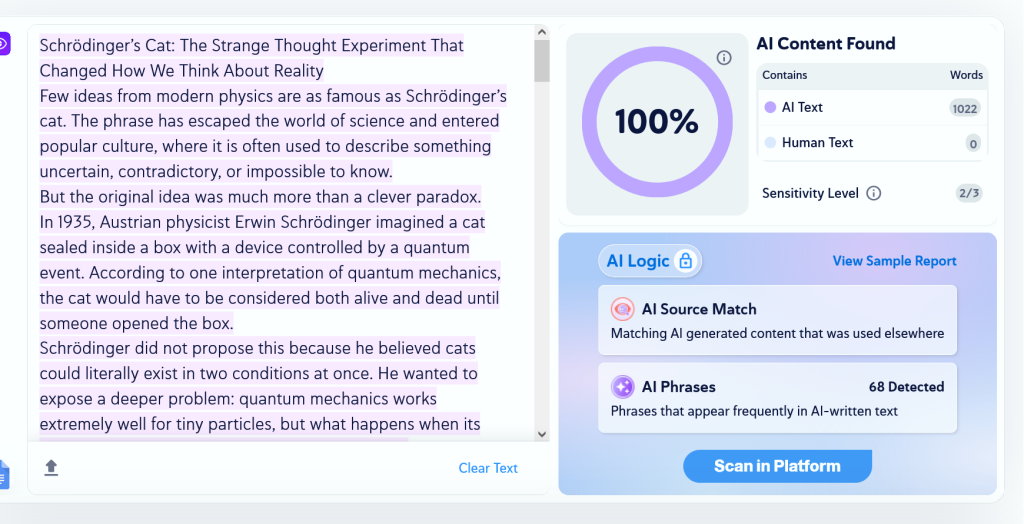The width and height of the screenshot is (1024, 524).
Task: Open the blue document icon at bottom left
Action: point(4,474)
